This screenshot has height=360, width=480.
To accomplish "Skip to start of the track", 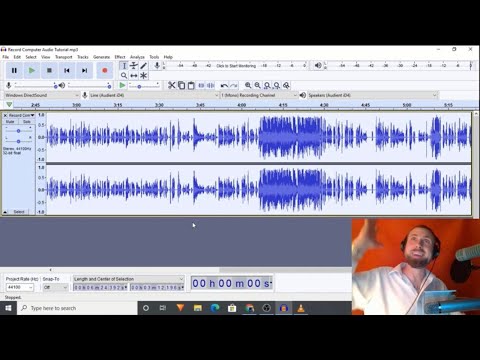I will (67, 70).
